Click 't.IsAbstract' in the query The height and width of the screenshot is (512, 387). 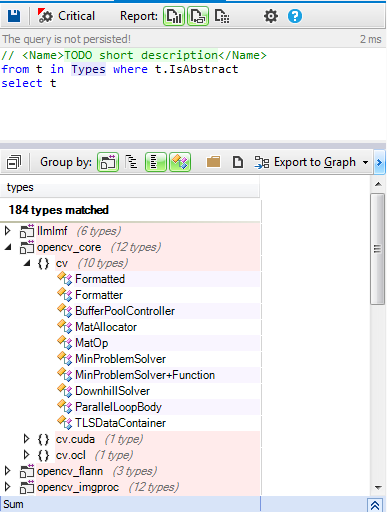point(197,69)
